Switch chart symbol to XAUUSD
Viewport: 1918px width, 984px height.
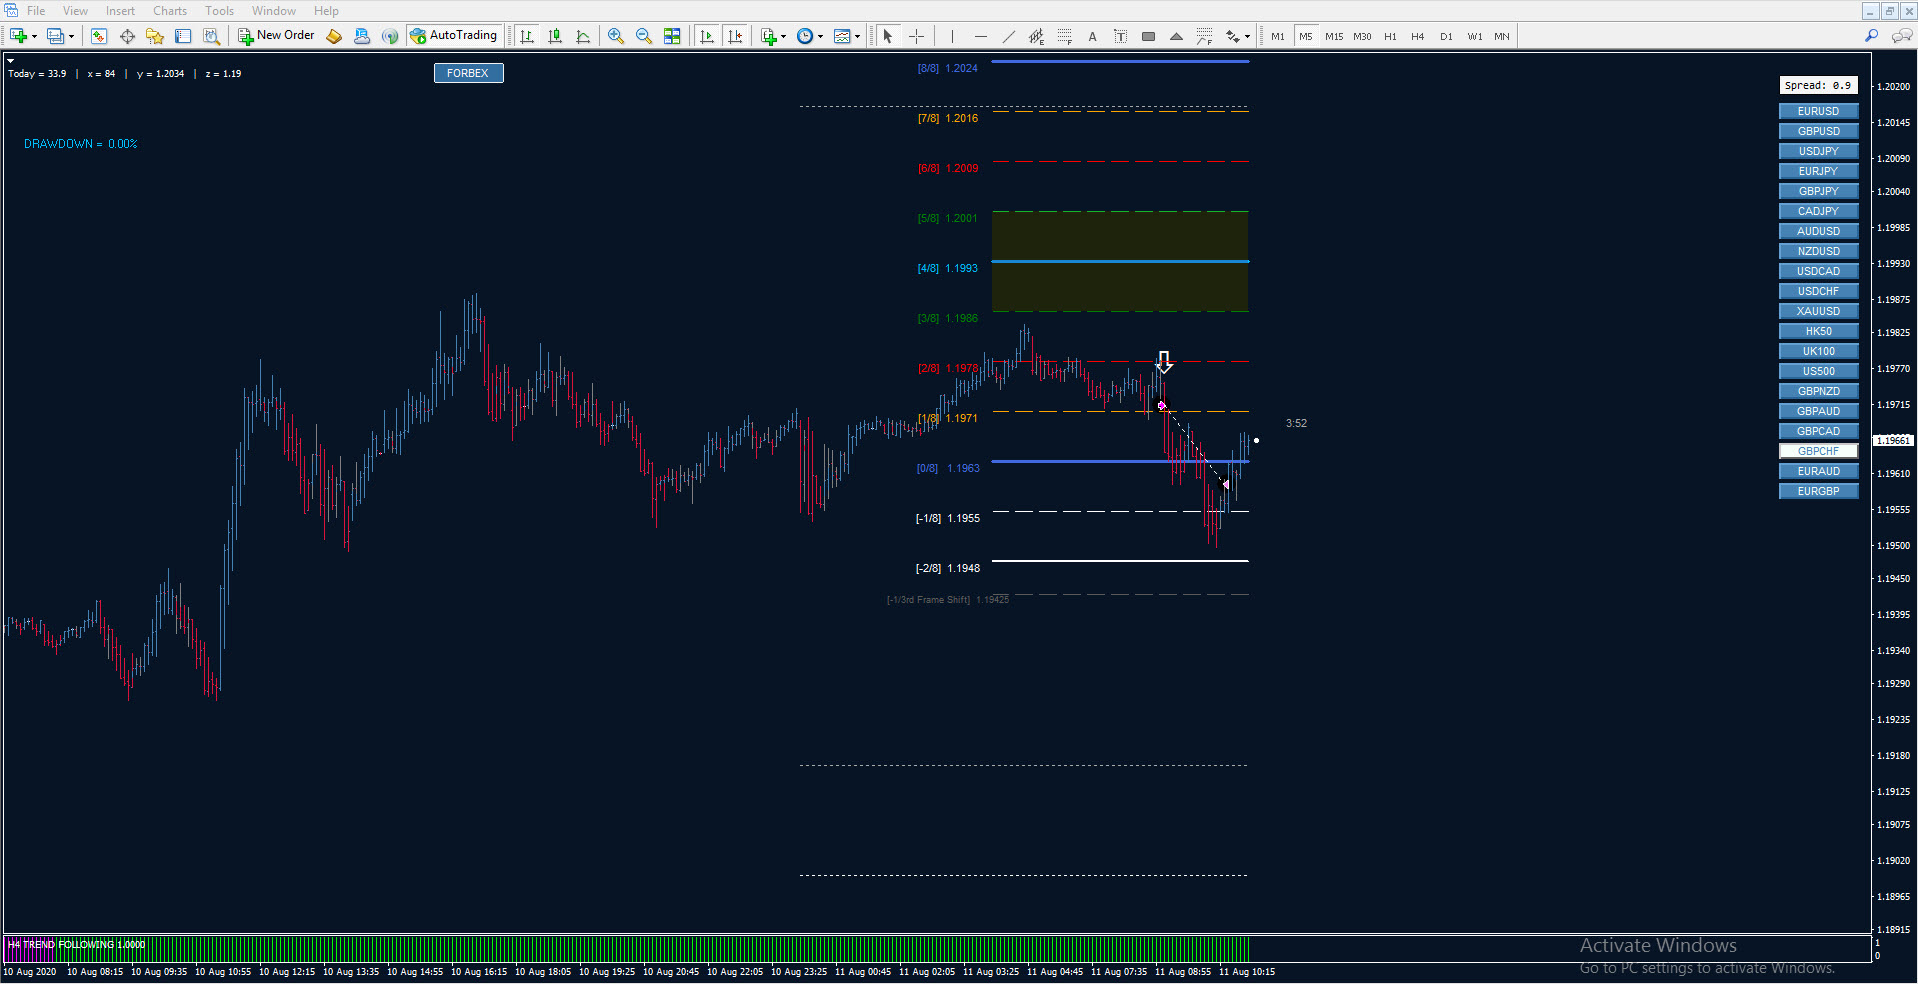1818,311
